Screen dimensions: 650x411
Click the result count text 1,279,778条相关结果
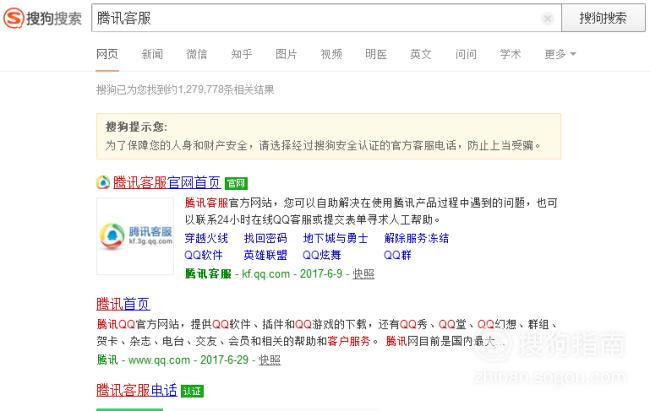226,90
